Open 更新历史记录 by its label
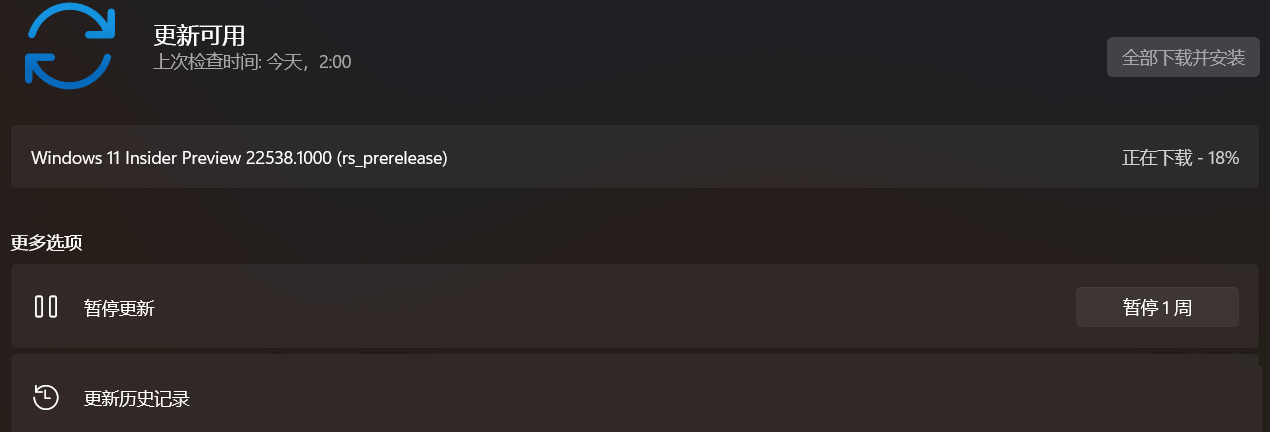The height and width of the screenshot is (432, 1270). pos(137,399)
